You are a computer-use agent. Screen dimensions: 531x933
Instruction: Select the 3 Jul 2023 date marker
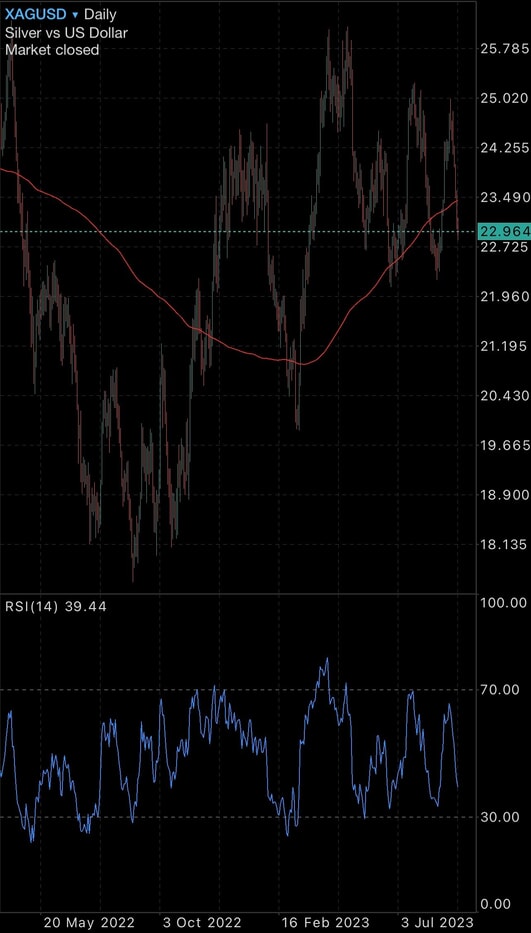click(x=435, y=922)
